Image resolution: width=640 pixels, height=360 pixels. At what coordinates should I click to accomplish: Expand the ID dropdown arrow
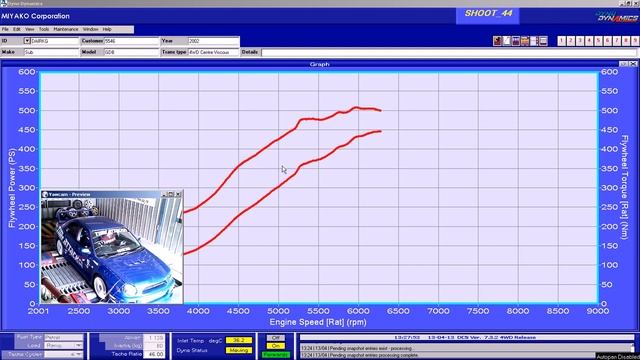pyautogui.click(x=27, y=41)
